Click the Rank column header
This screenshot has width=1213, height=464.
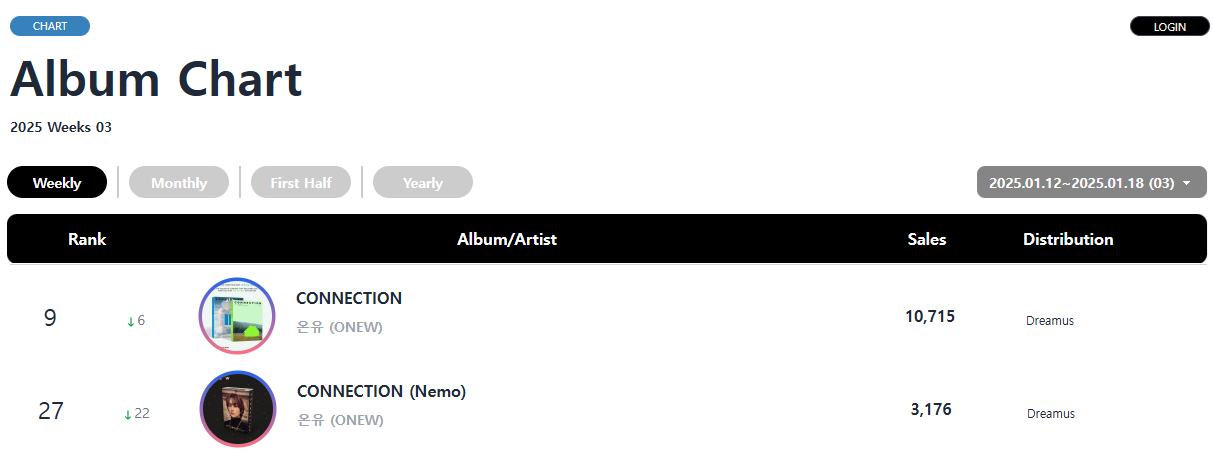click(87, 239)
